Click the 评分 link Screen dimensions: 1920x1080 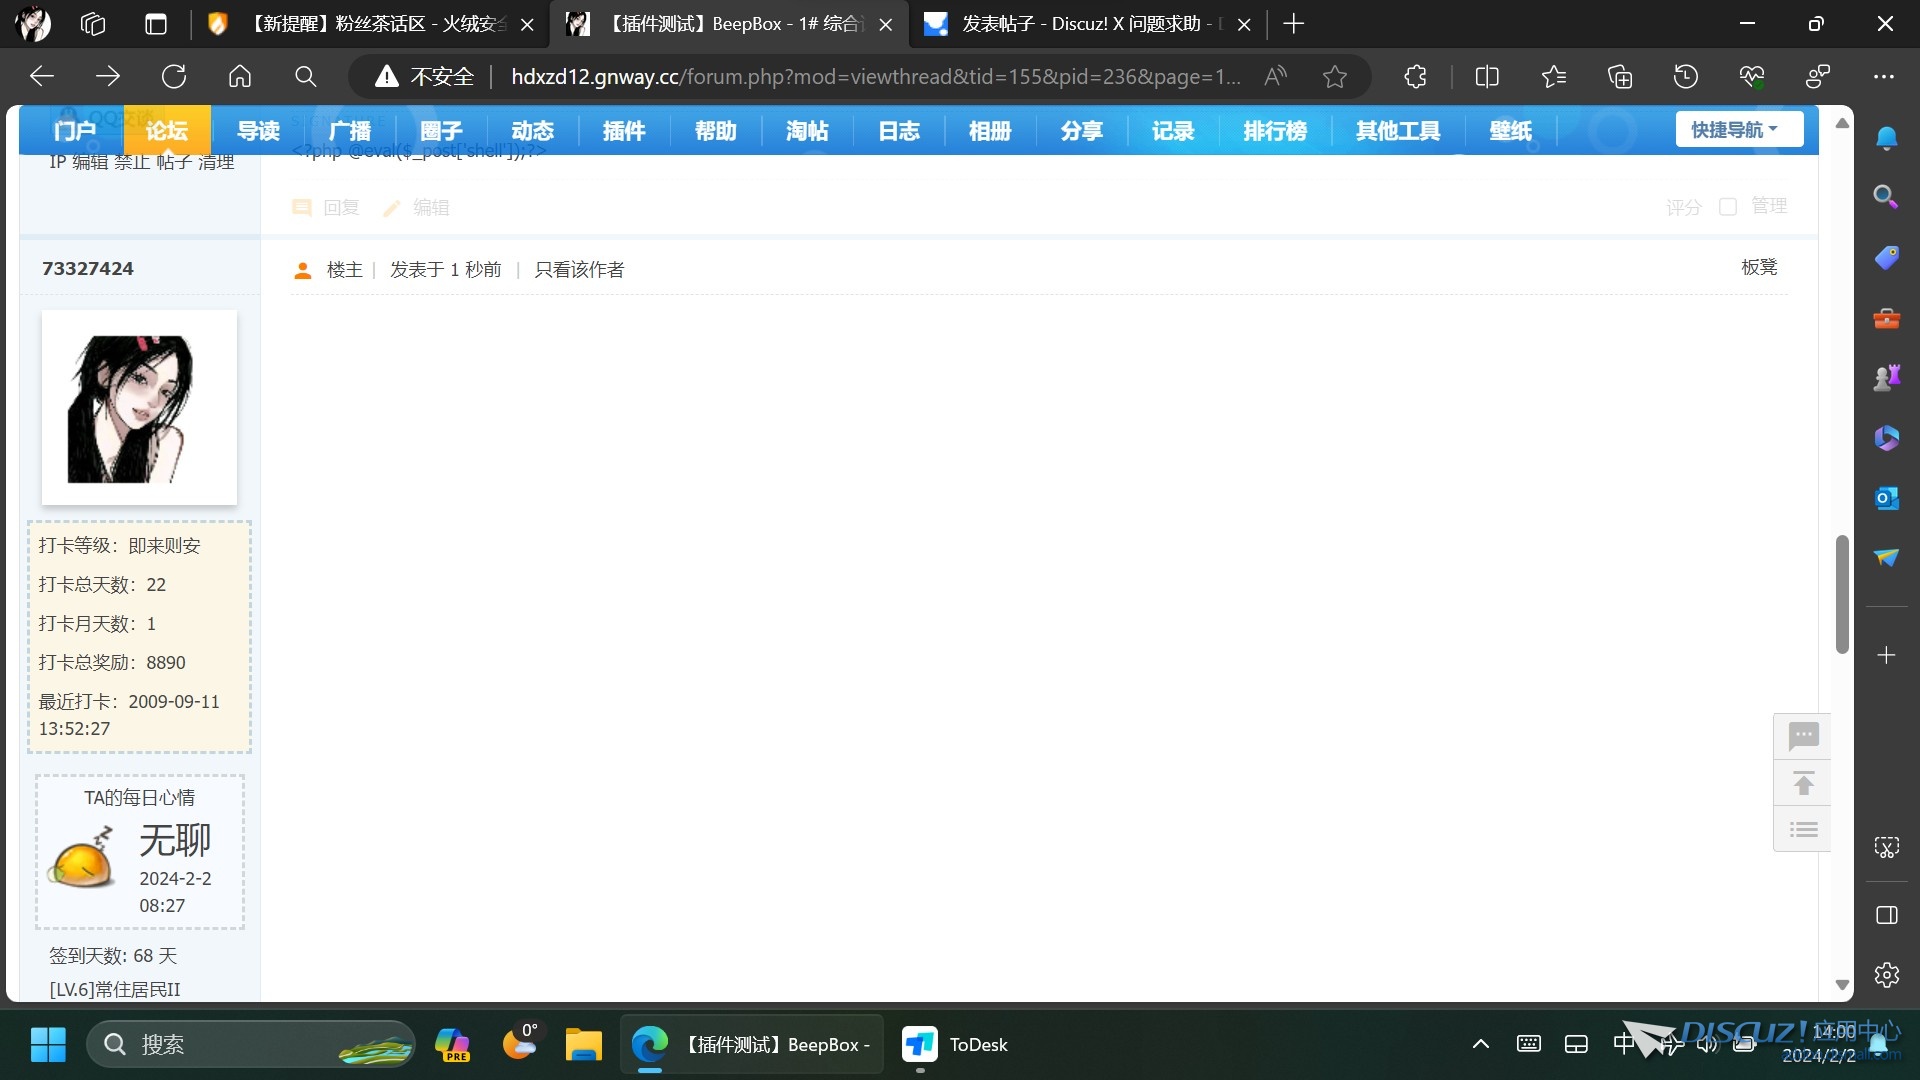point(1683,207)
